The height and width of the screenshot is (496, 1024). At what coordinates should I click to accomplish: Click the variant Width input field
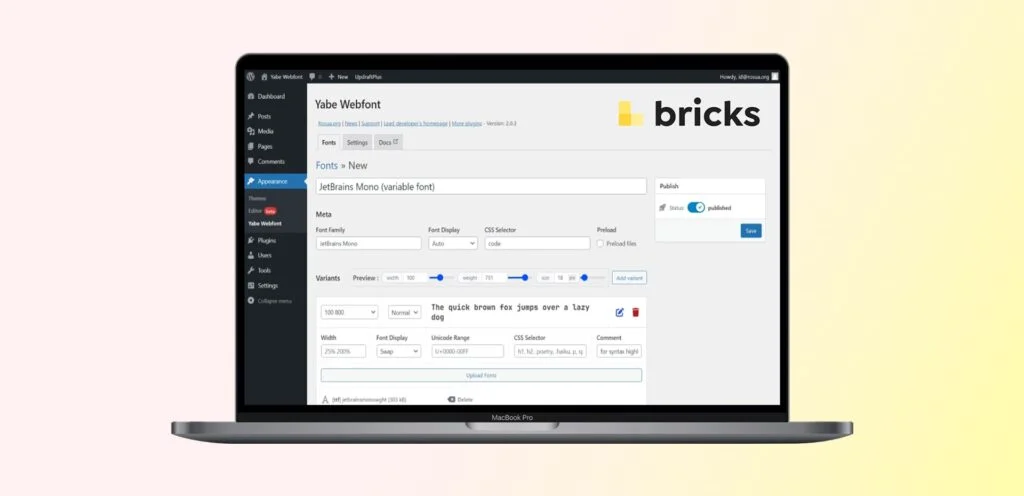[x=344, y=351]
